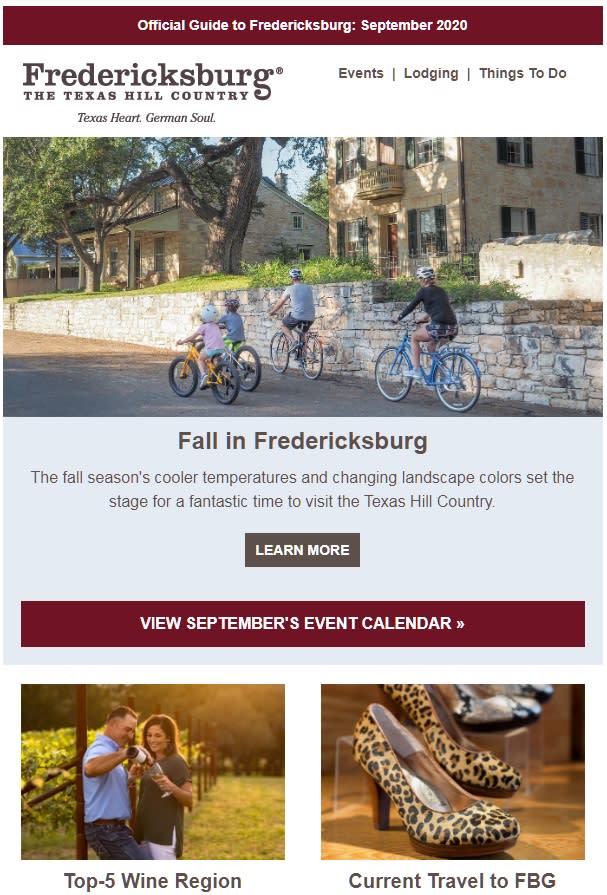Open the Events section
607x895 pixels.
tap(358, 73)
